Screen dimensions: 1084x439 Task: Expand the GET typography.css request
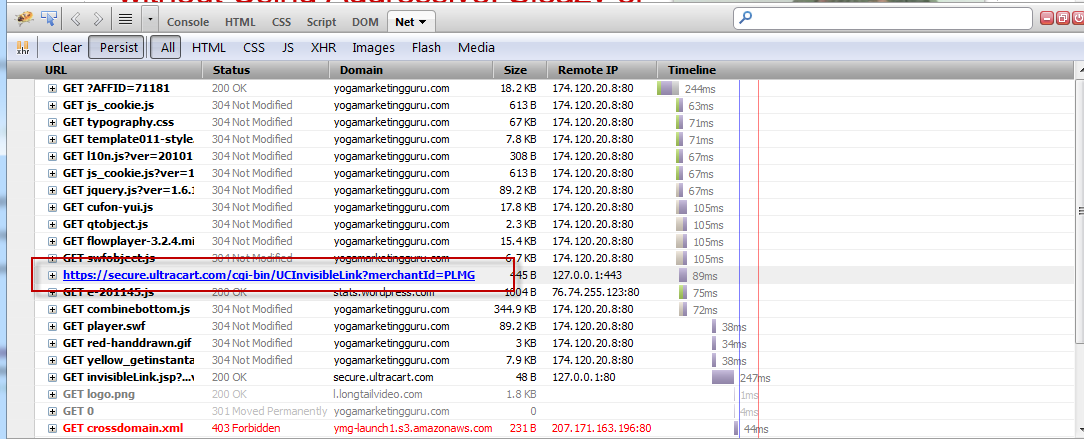coord(52,122)
